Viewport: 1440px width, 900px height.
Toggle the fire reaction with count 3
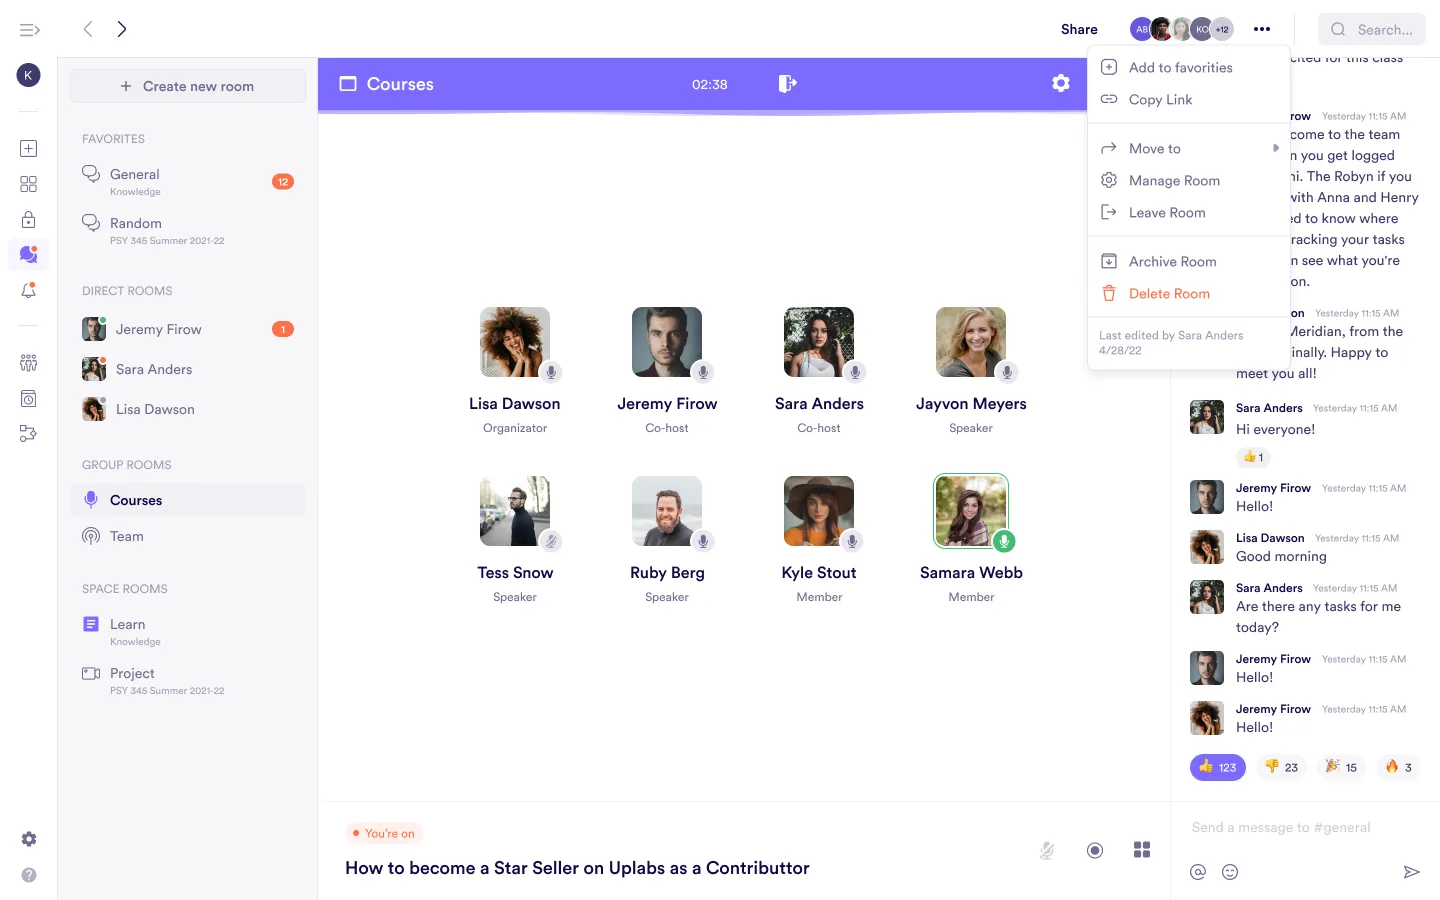coord(1398,767)
